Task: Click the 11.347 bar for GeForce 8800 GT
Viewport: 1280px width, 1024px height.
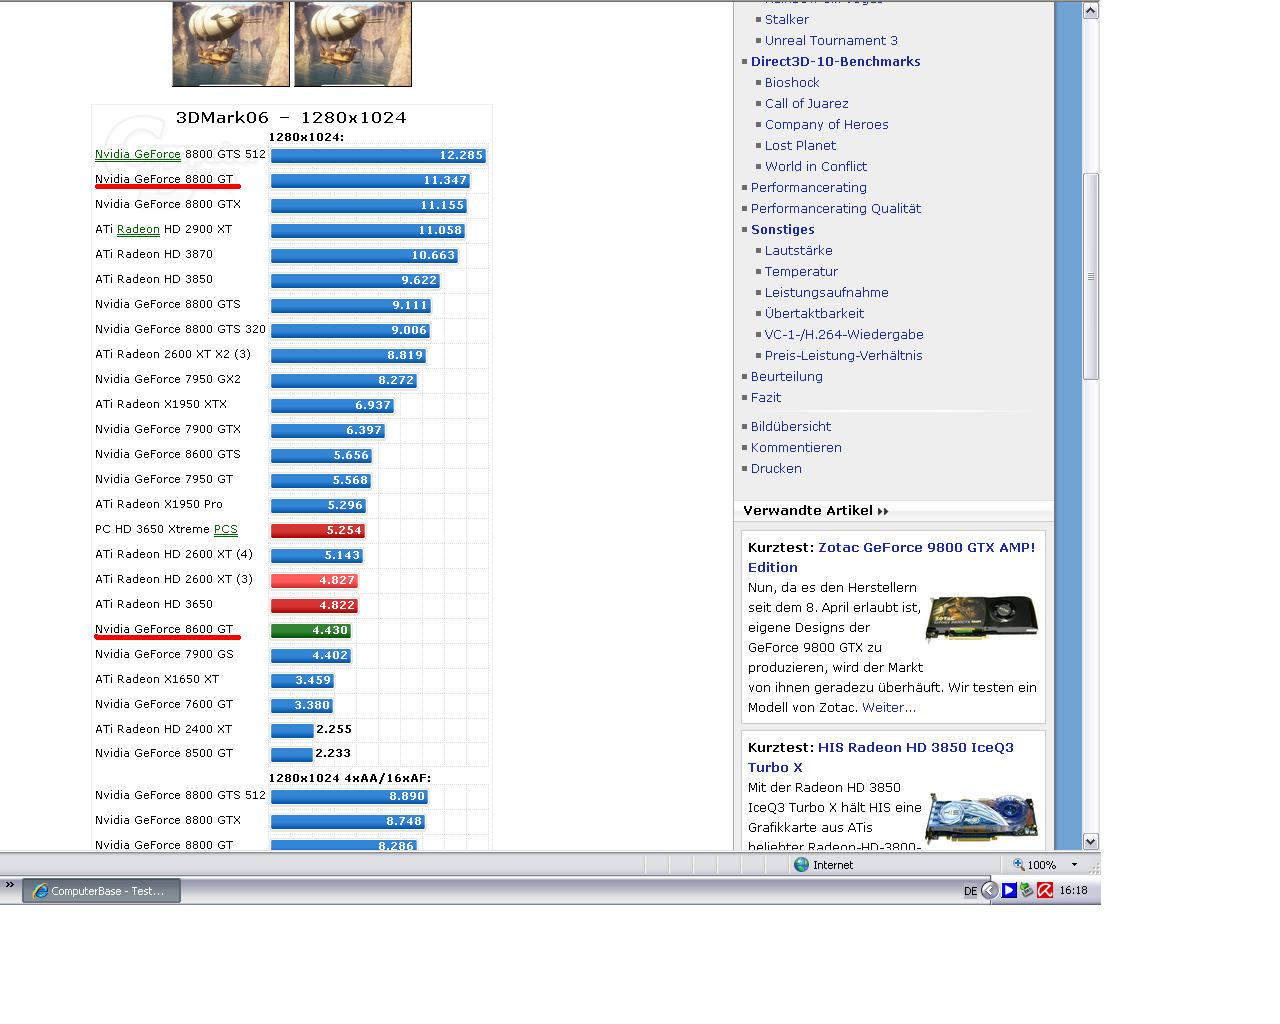Action: (x=370, y=180)
